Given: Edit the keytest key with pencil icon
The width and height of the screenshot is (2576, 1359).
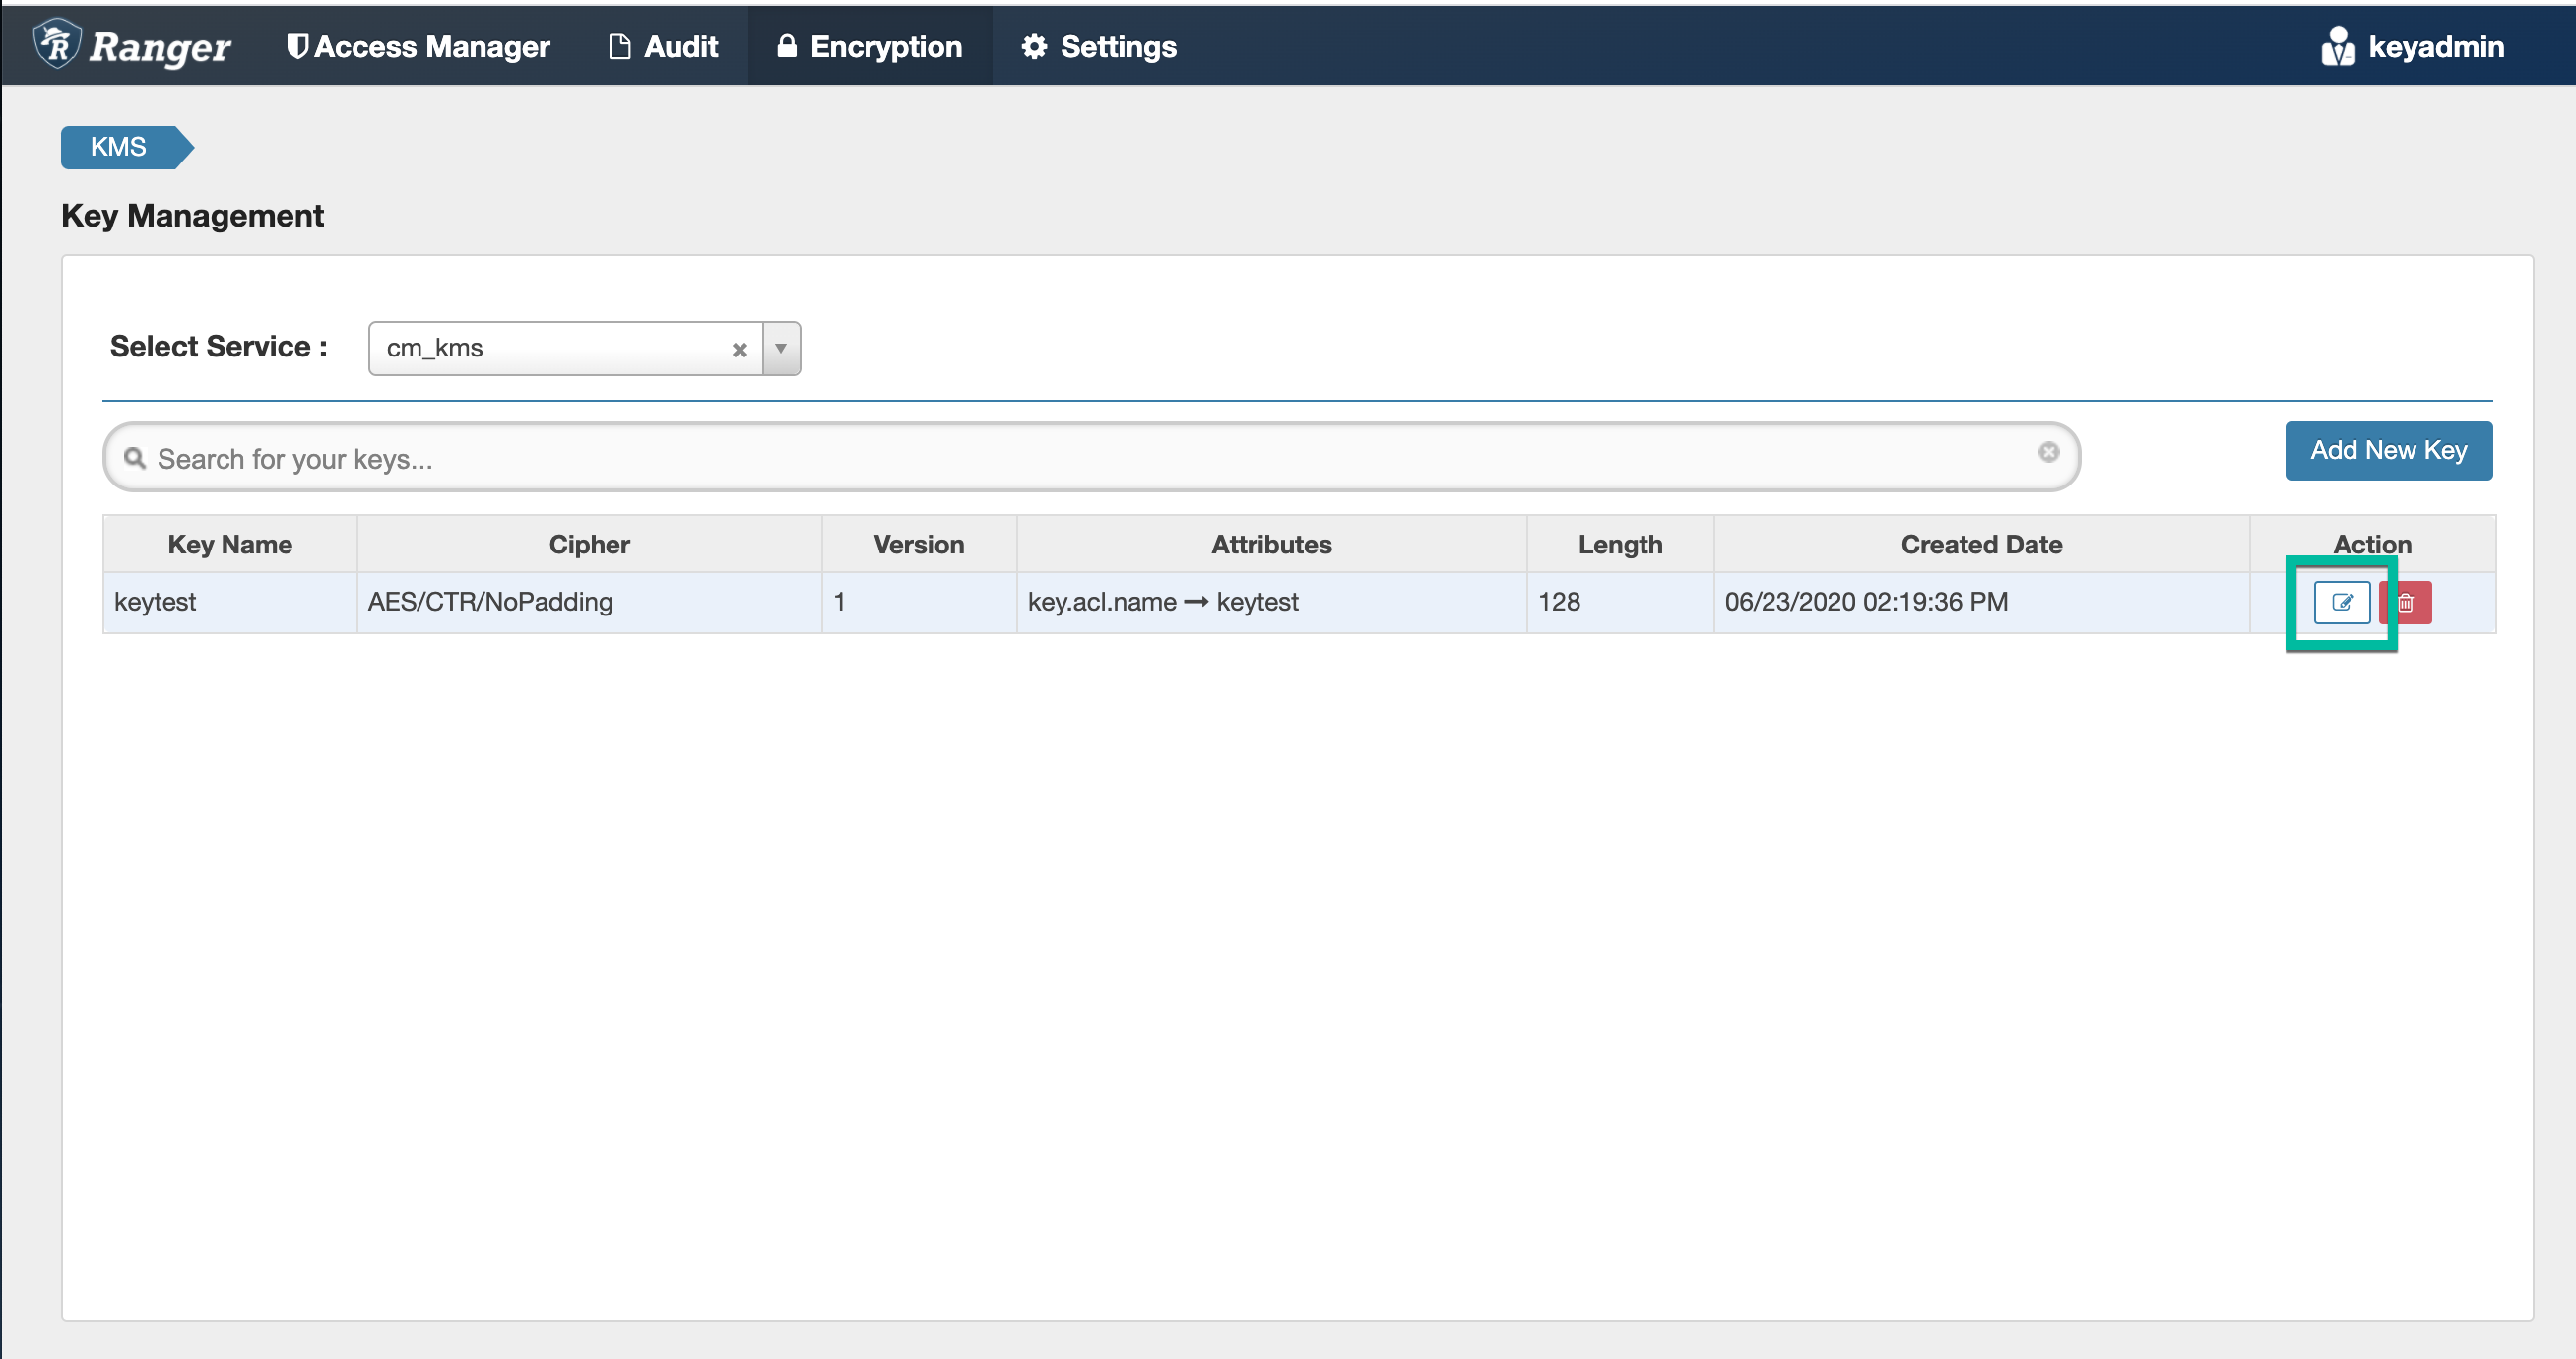Looking at the screenshot, I should (2340, 602).
